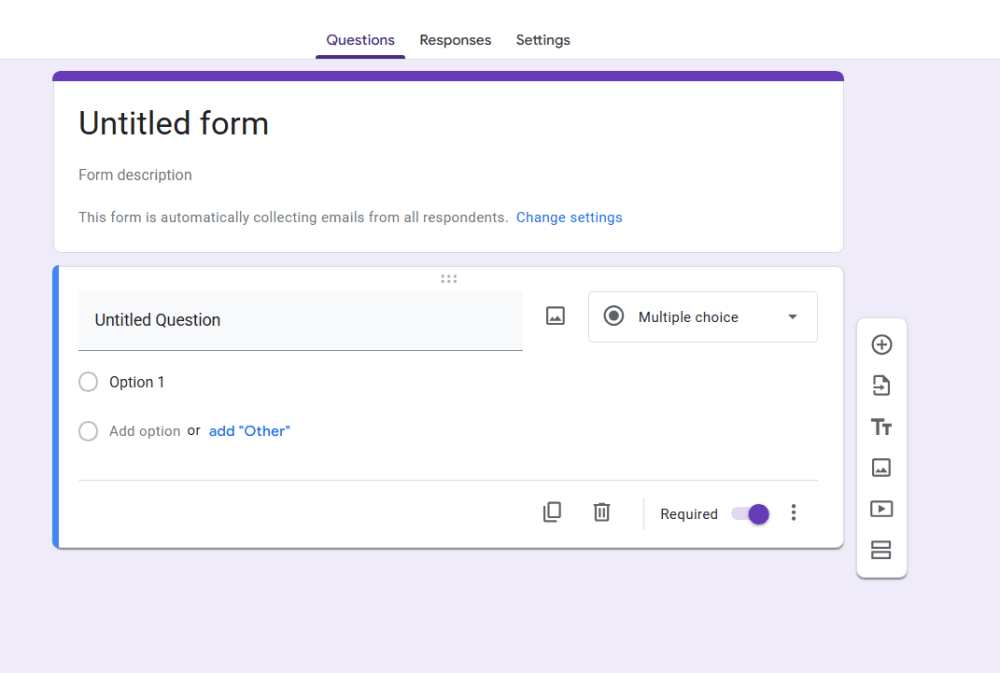Click the Change settings link
The height and width of the screenshot is (673, 1000).
(x=569, y=217)
